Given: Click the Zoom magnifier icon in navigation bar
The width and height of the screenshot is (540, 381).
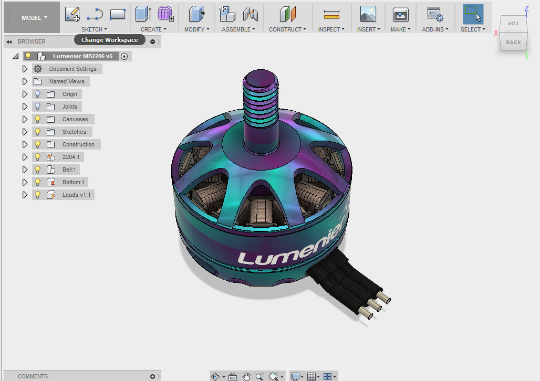Looking at the screenshot, I should point(259,377).
